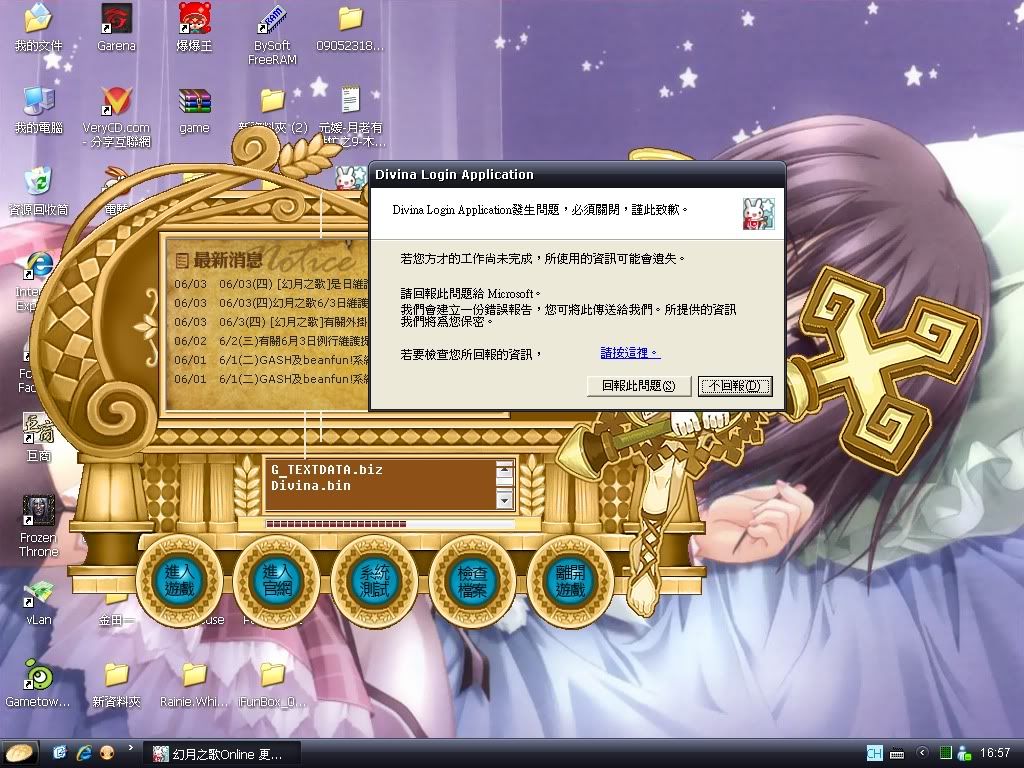The height and width of the screenshot is (768, 1024).
Task: Open the vLan shortcut icon
Action: point(38,601)
